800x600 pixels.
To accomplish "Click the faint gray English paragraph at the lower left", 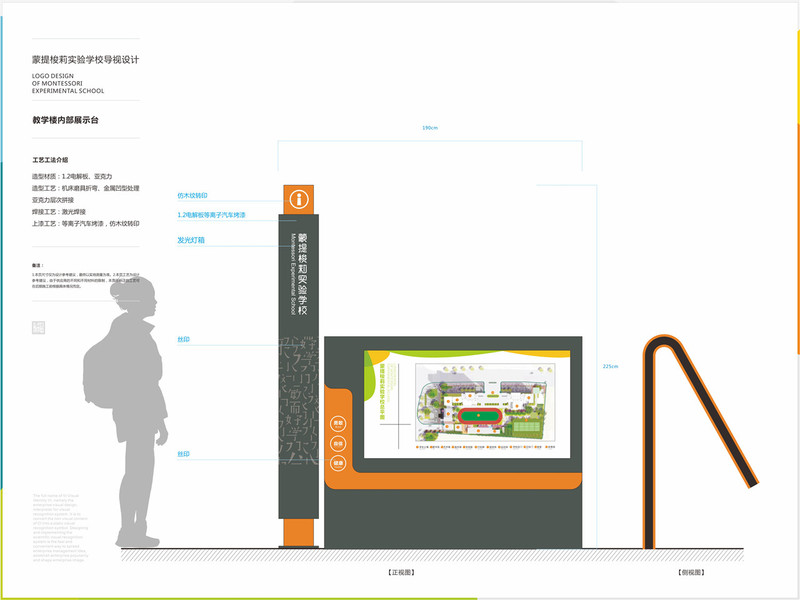I will (x=61, y=528).
